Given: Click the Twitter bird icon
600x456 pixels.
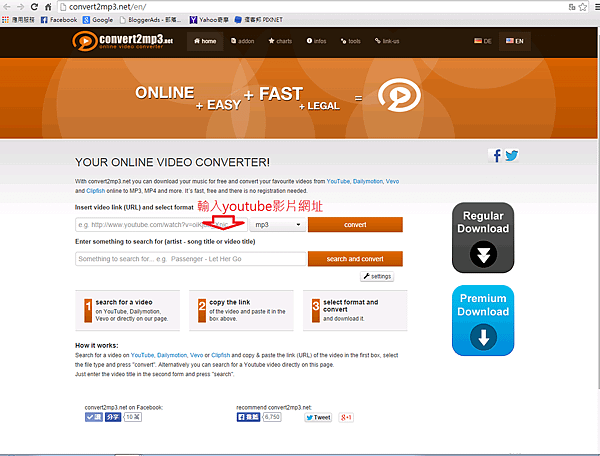Looking at the screenshot, I should pyautogui.click(x=512, y=156).
